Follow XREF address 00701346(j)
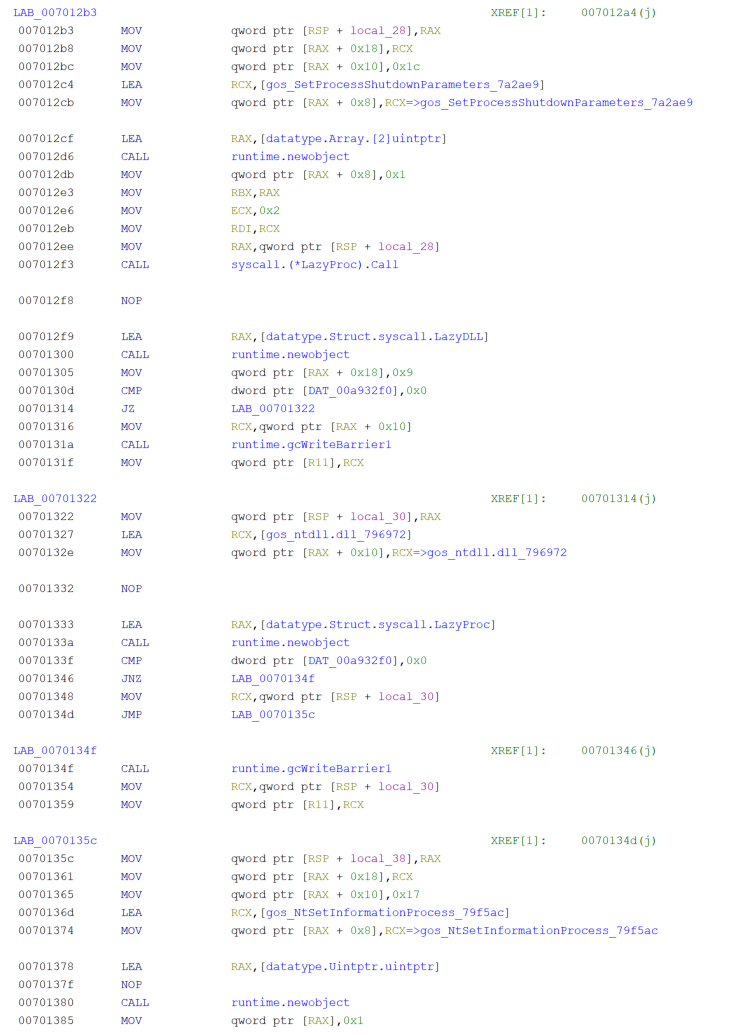The height and width of the screenshot is (1035, 739). 618,751
